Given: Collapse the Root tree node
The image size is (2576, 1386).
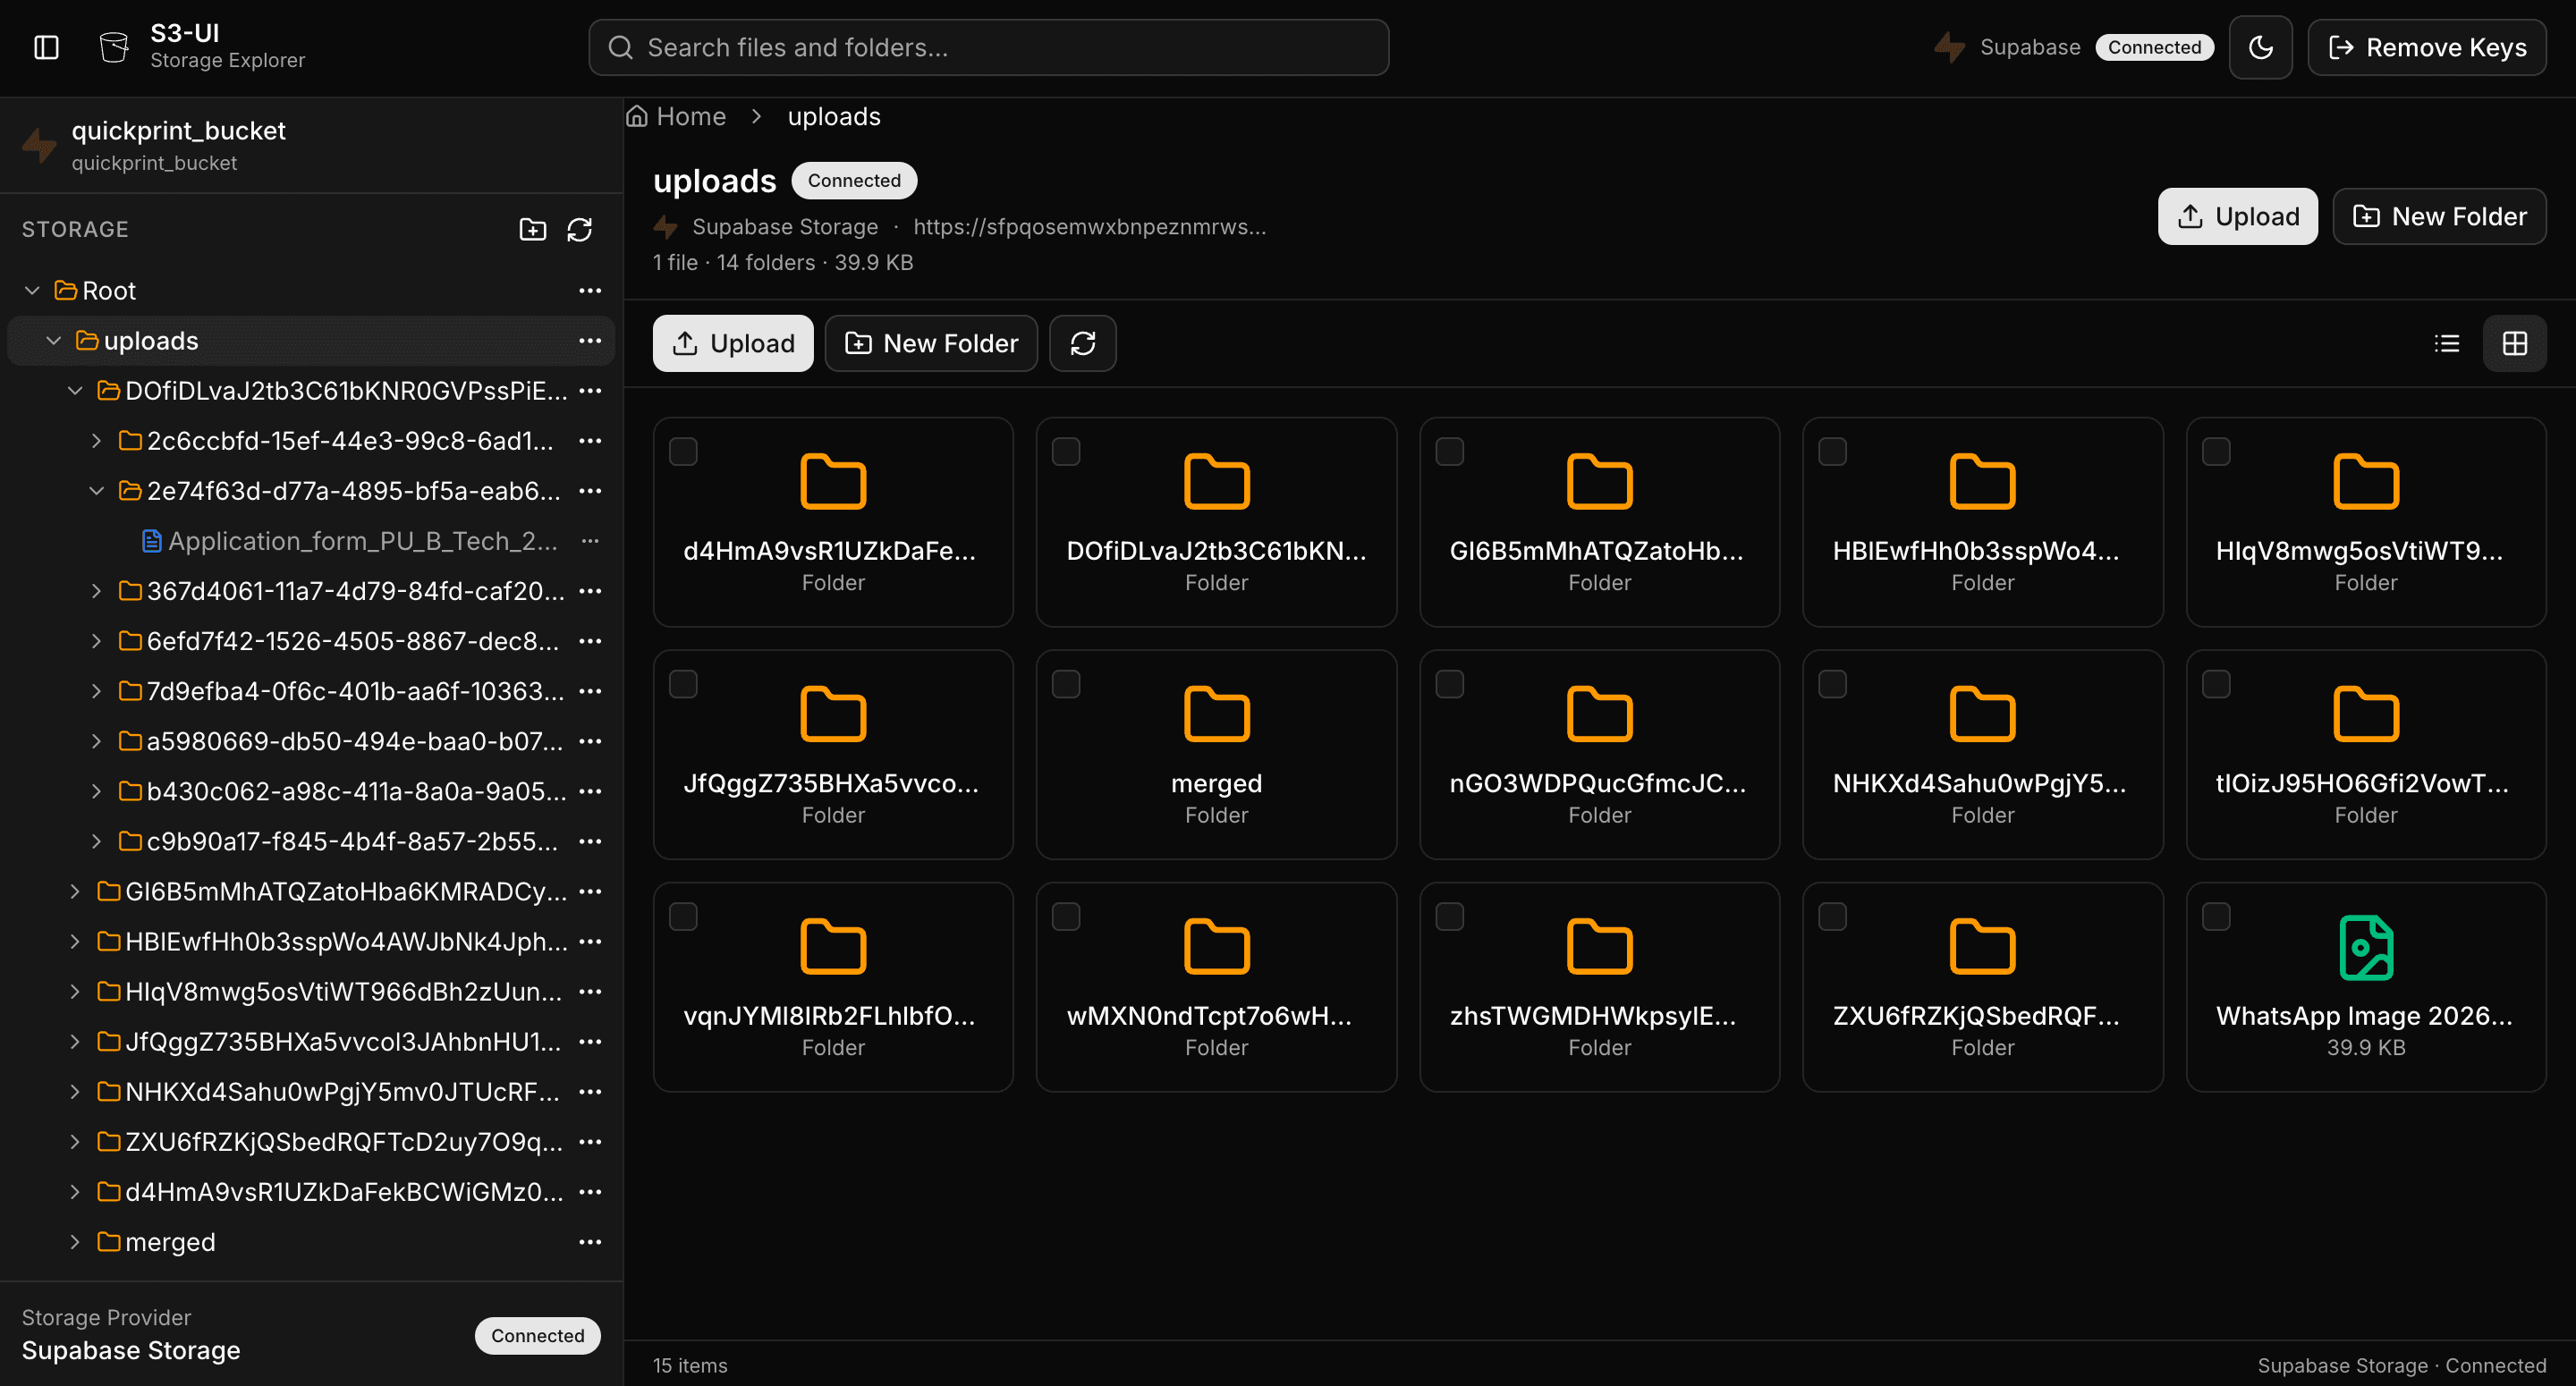Looking at the screenshot, I should [32, 290].
